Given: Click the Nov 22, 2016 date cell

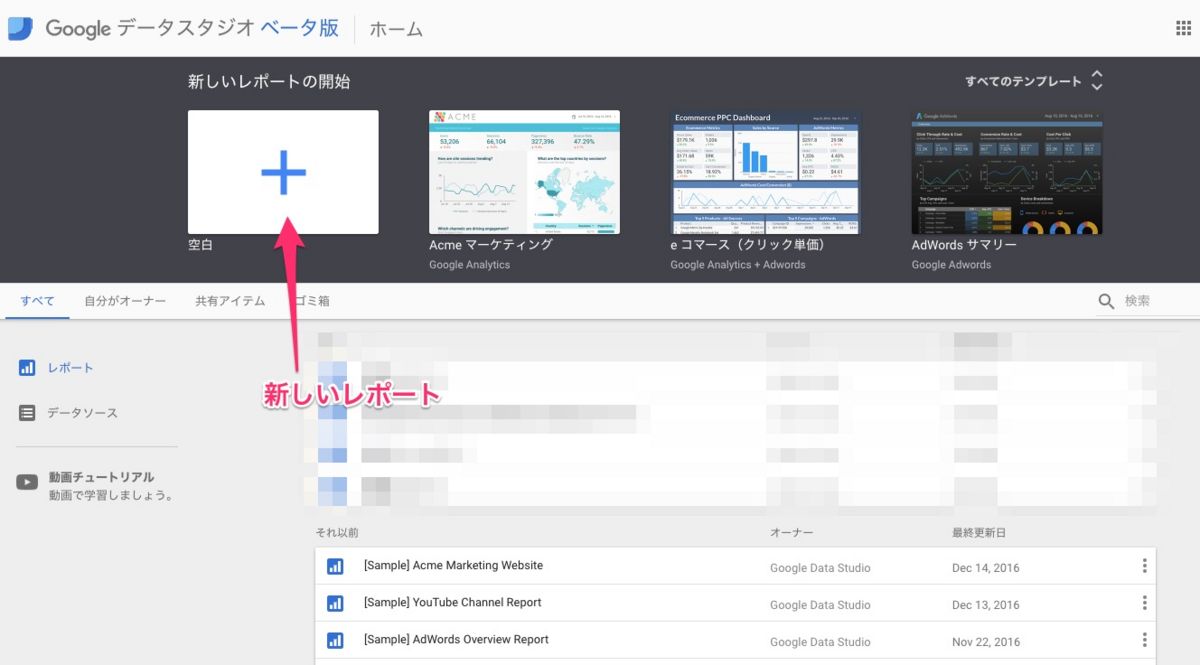Looking at the screenshot, I should point(986,642).
